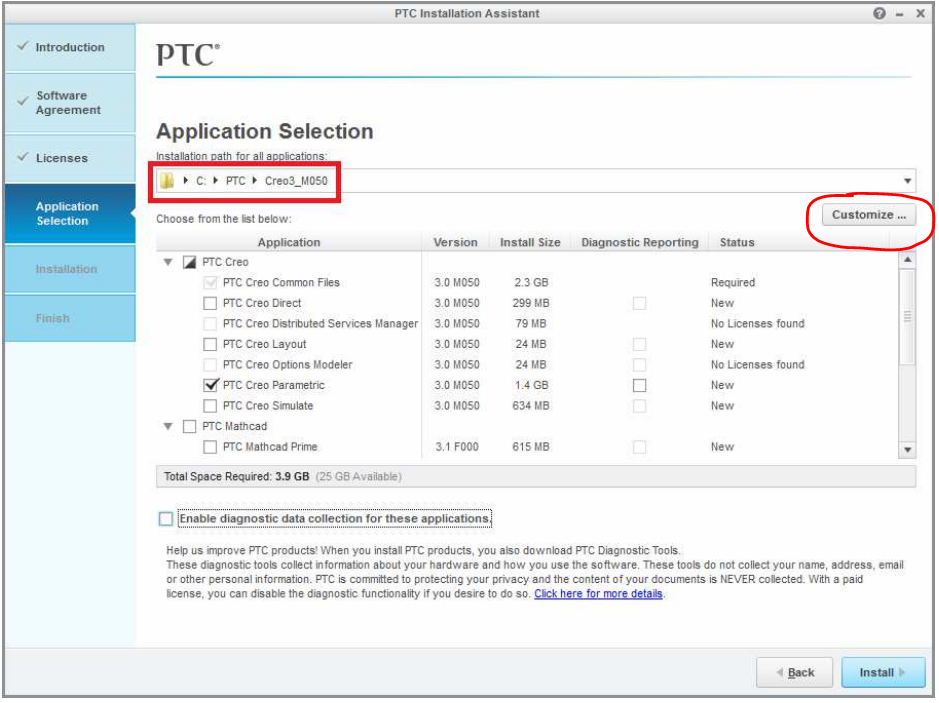The image size is (939, 703).
Task: Go to the Introduction step
Action: tap(70, 47)
